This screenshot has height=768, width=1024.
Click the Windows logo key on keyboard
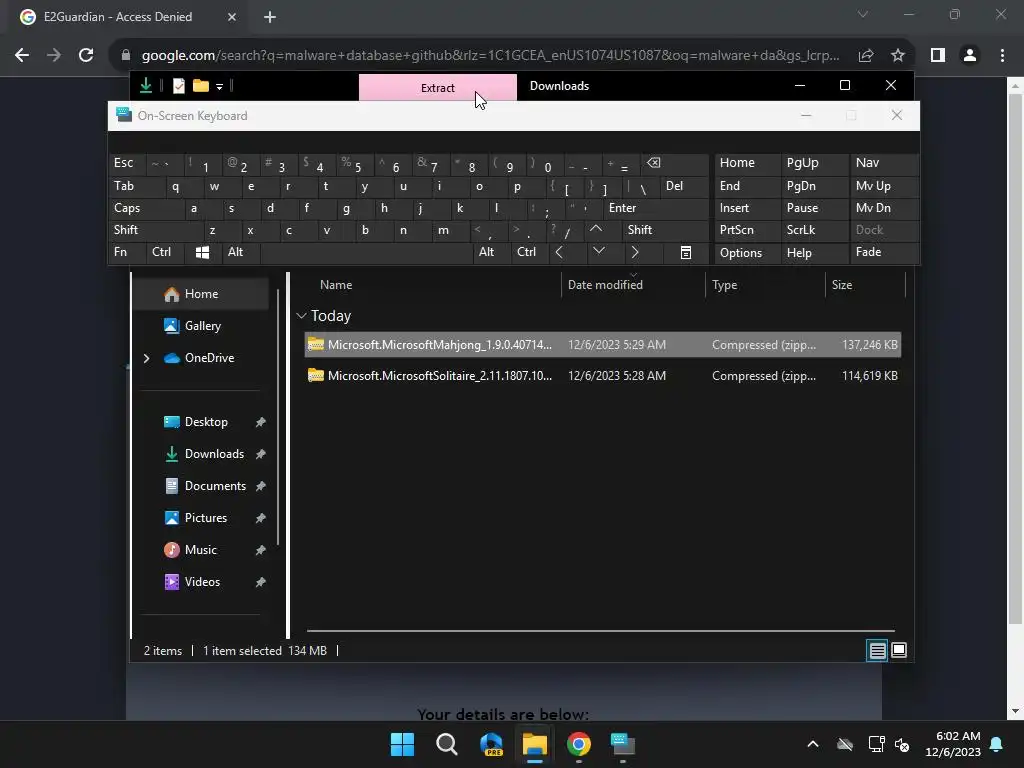tap(202, 252)
